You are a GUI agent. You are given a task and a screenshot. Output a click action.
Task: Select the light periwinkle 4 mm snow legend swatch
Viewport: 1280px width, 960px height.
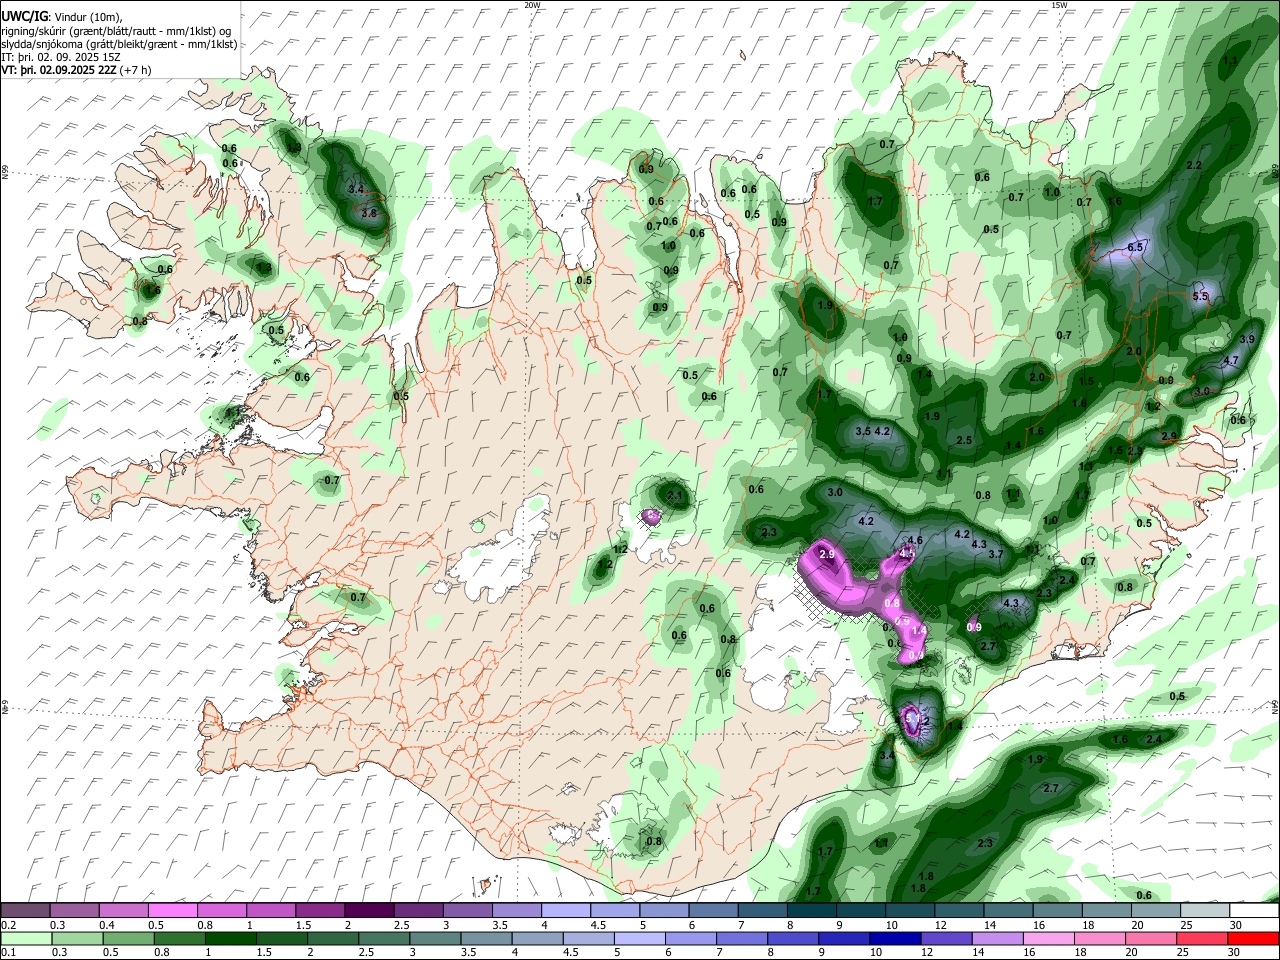pos(566,910)
